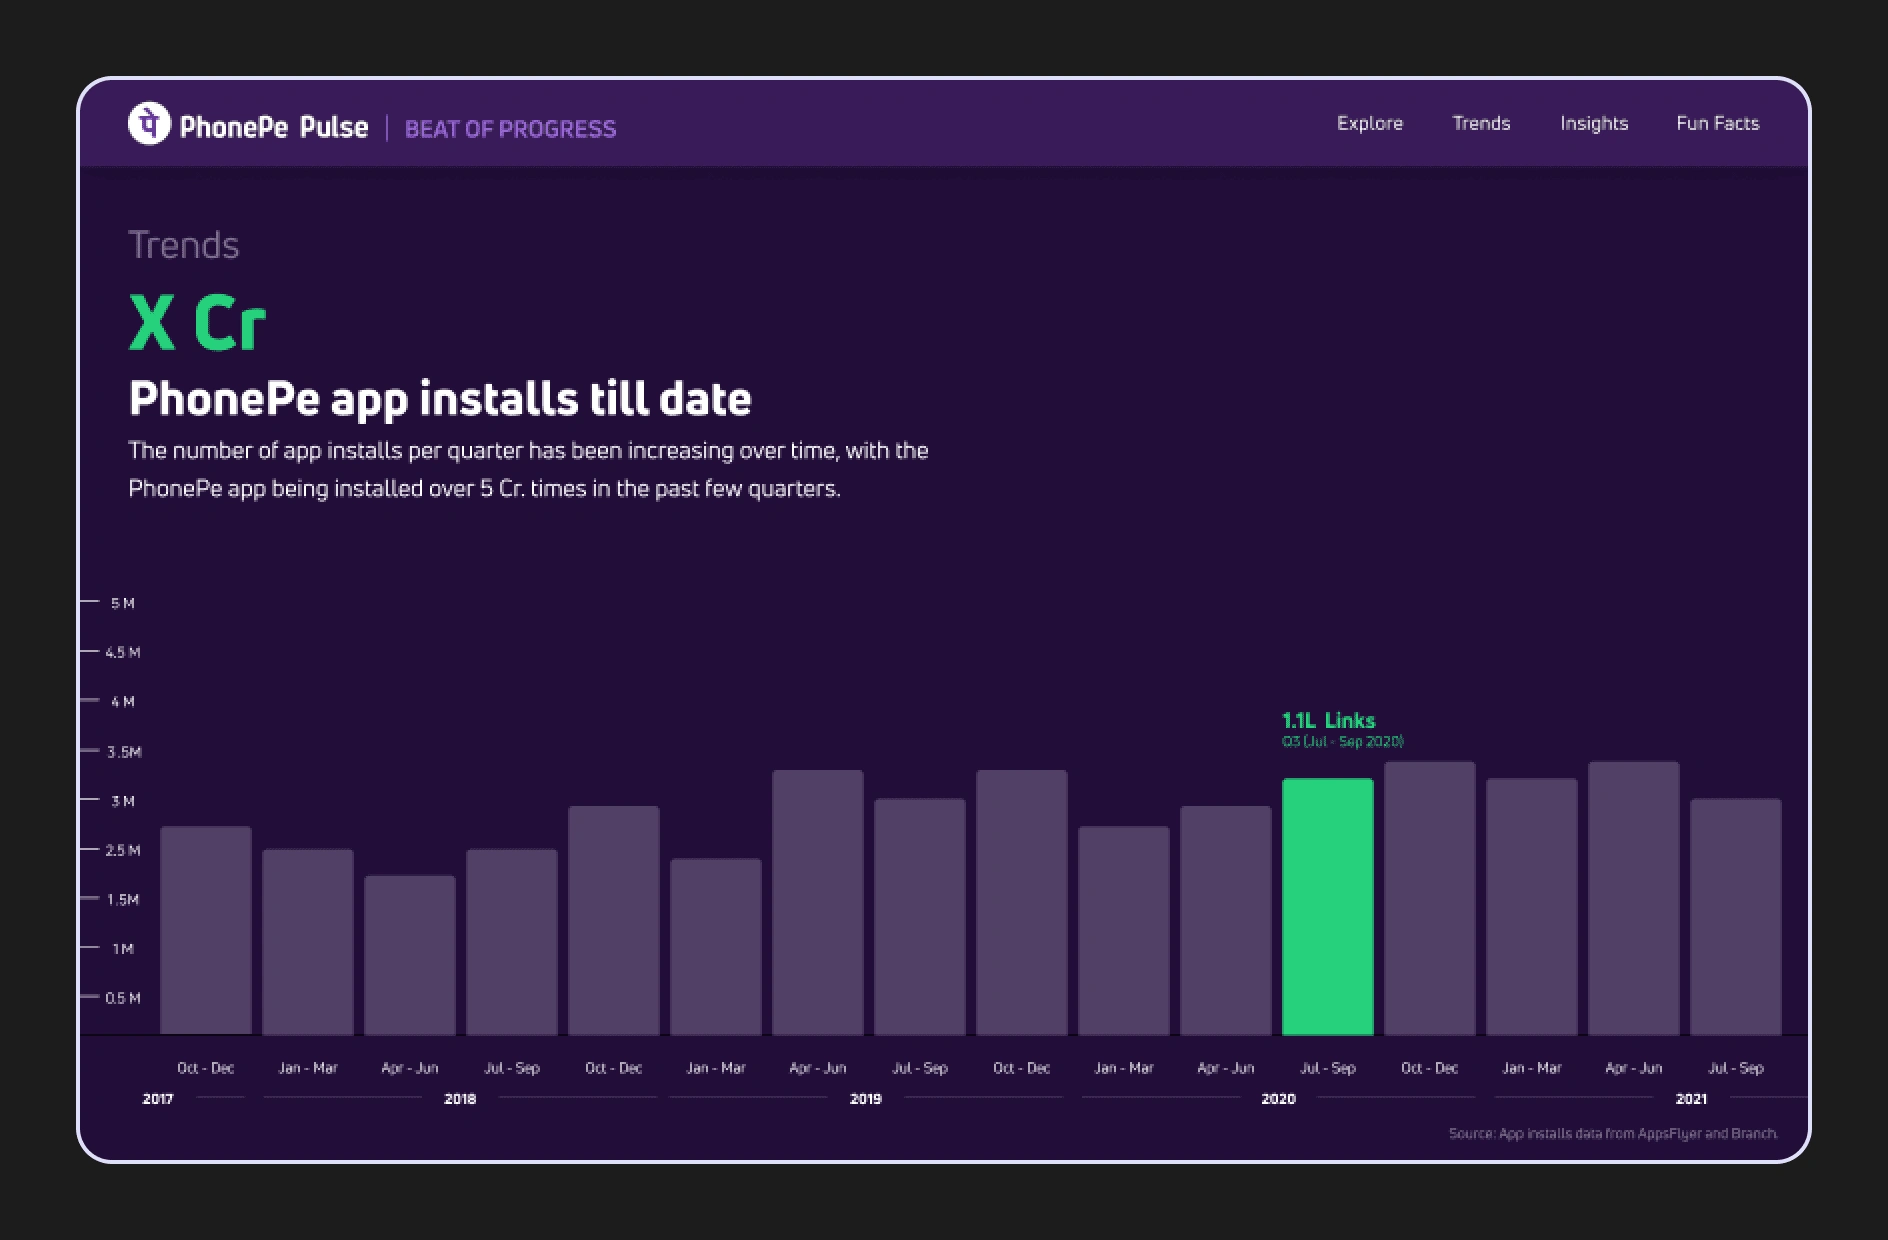Select the Jan - Mar 2020 bar
Viewport: 1888px width, 1240px height.
(1124, 930)
